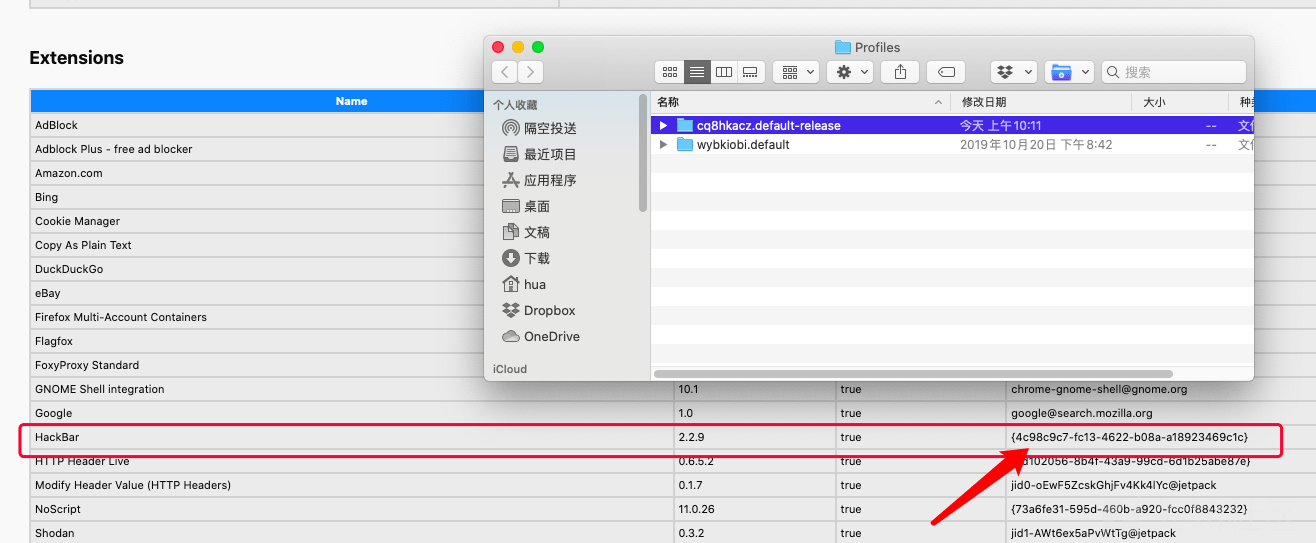Click the eBay extension row
The width and height of the screenshot is (1316, 543).
(256, 293)
